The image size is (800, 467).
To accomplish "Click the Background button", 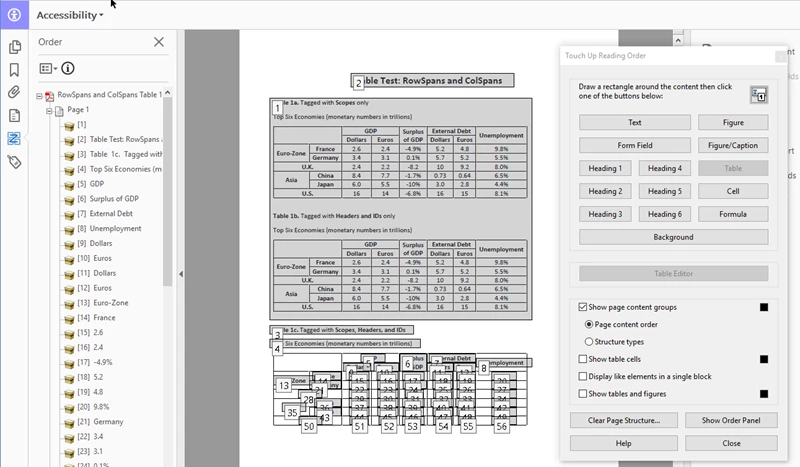I will (673, 237).
